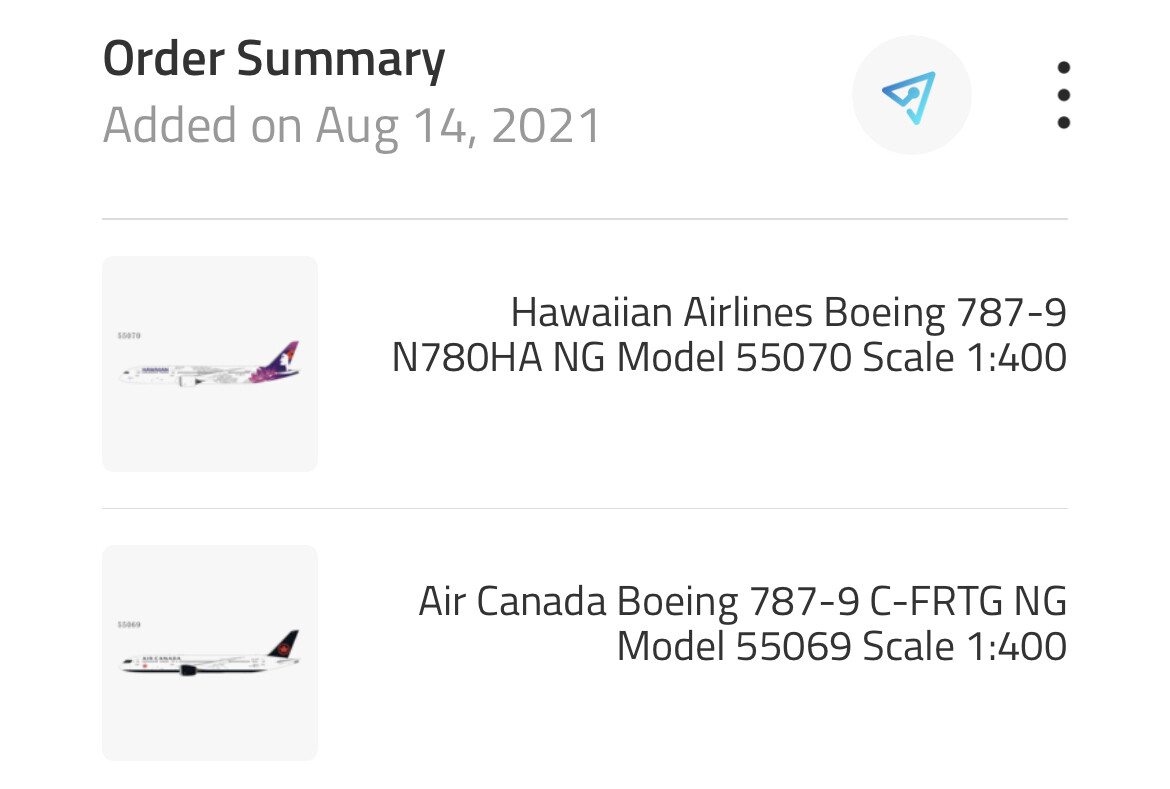Select the Hawaiian Airlines Boeing 787-9 title
This screenshot has height=789, width=1170.
click(x=788, y=313)
